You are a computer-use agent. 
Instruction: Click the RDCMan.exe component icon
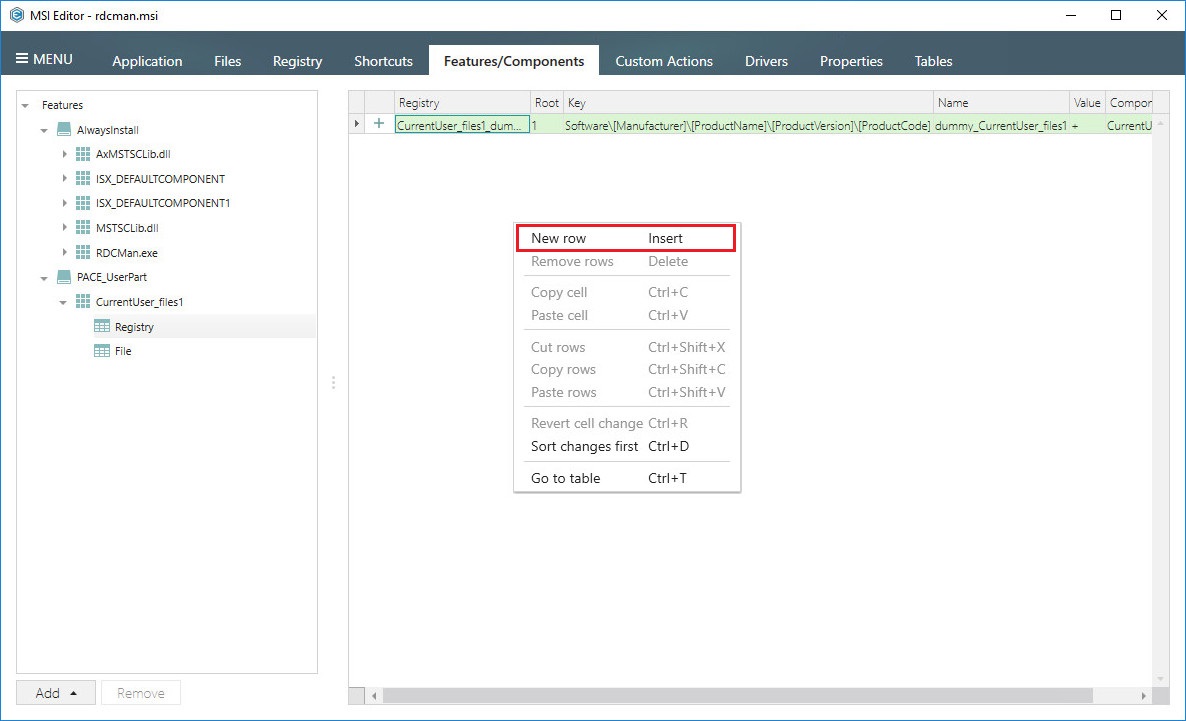click(83, 253)
